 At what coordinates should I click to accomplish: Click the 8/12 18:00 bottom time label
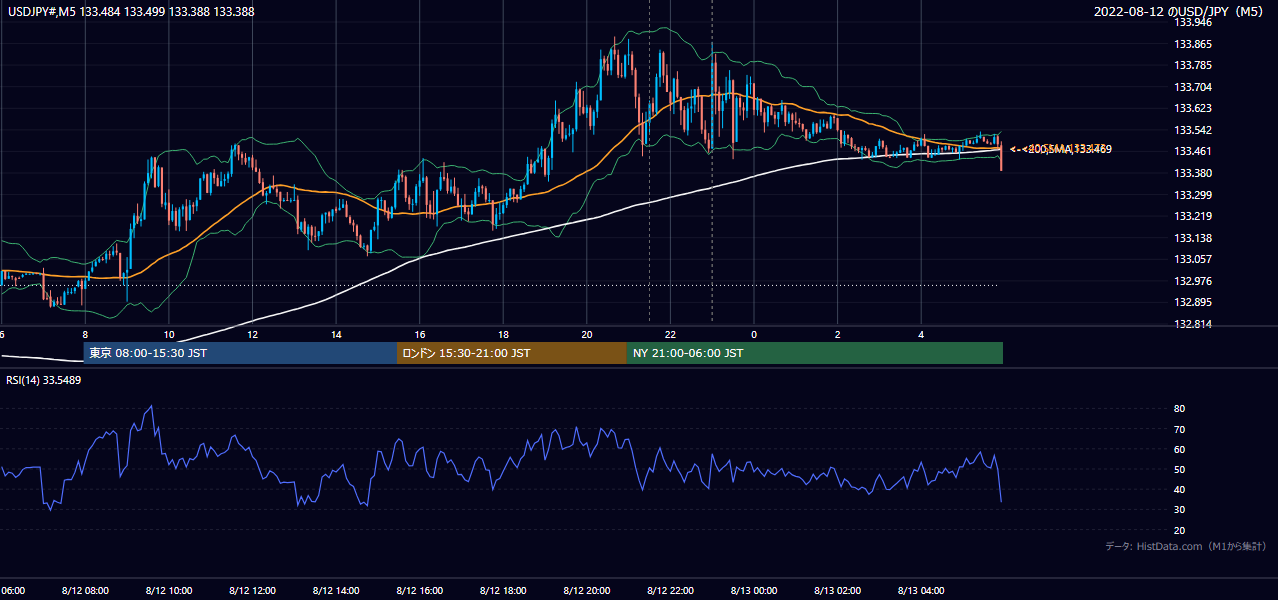(503, 590)
